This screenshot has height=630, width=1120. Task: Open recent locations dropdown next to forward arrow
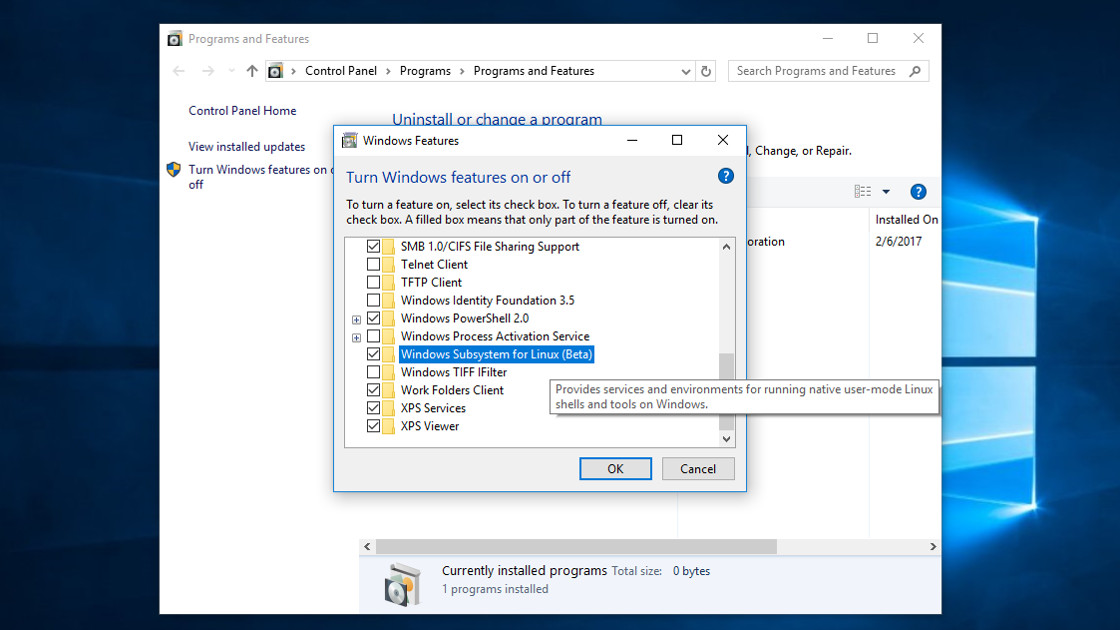[x=231, y=71]
